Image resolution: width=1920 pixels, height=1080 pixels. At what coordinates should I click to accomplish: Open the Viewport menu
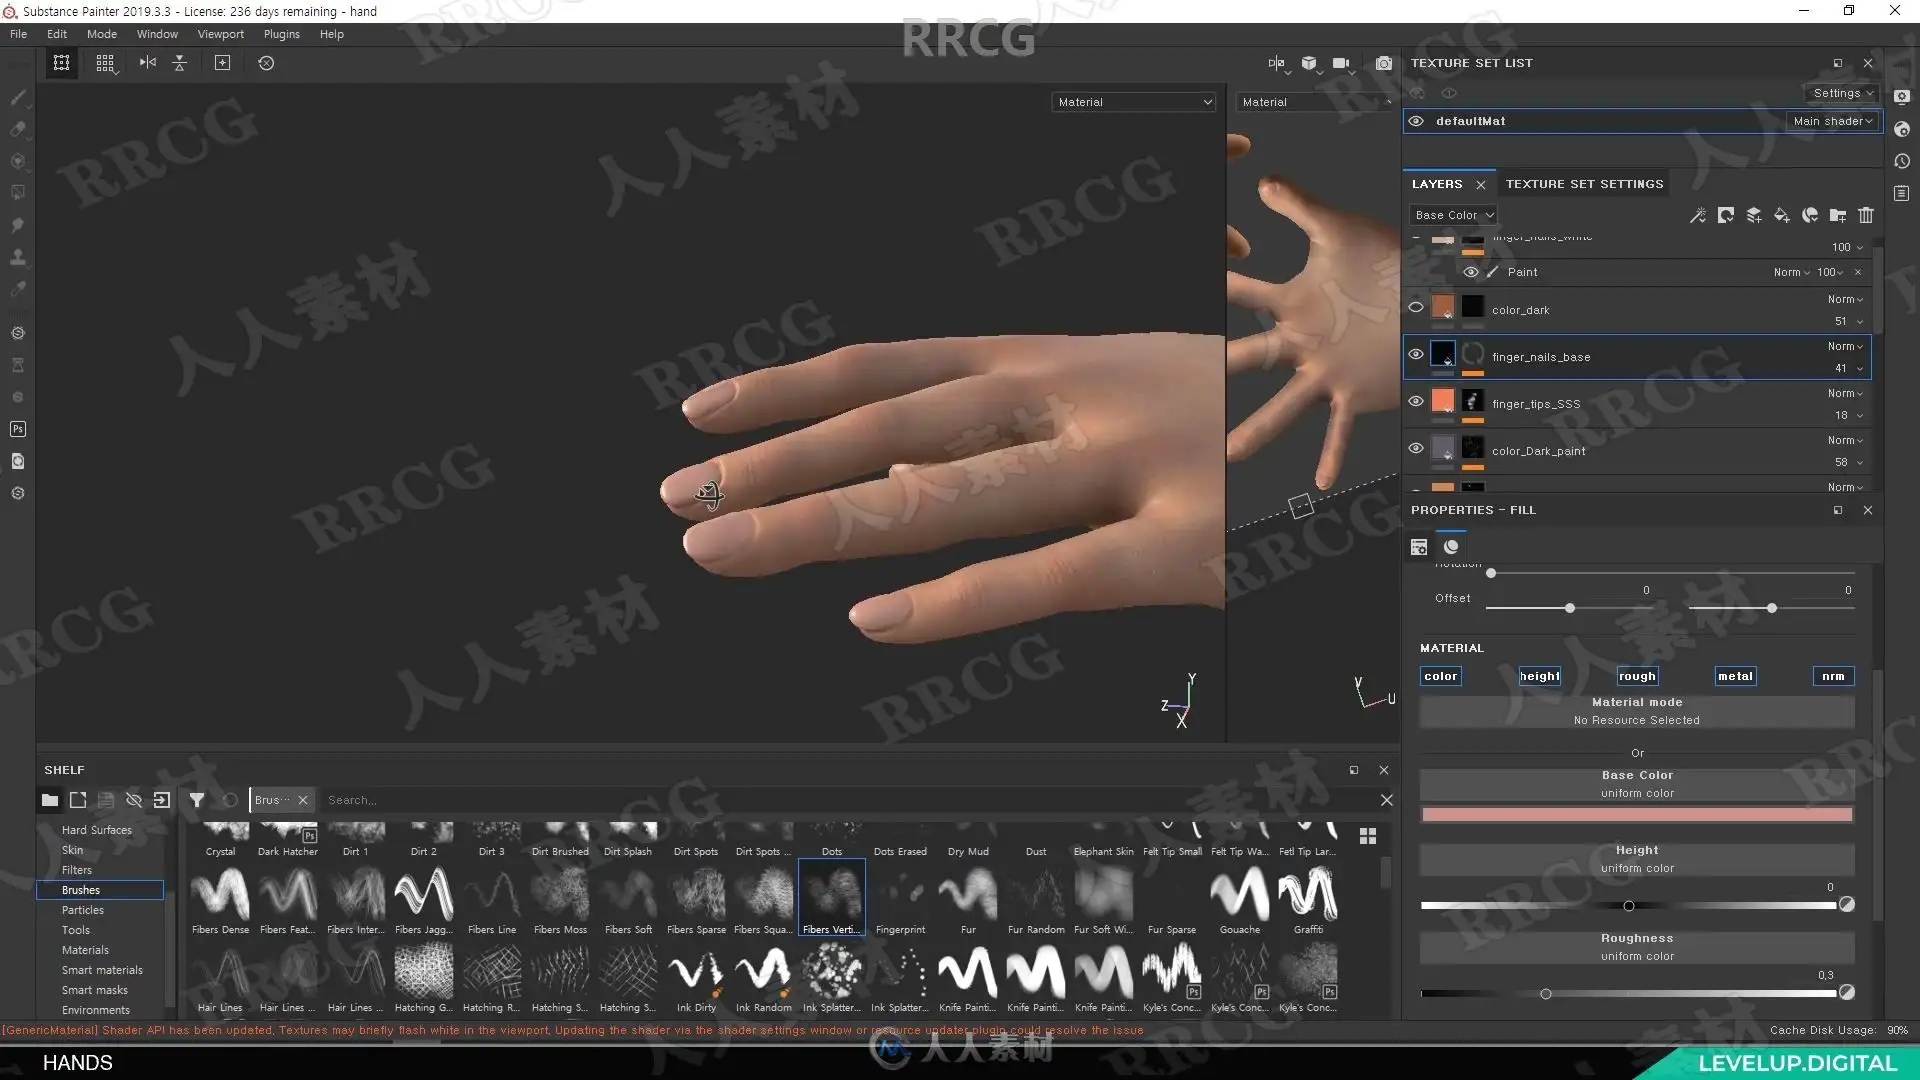coord(221,34)
